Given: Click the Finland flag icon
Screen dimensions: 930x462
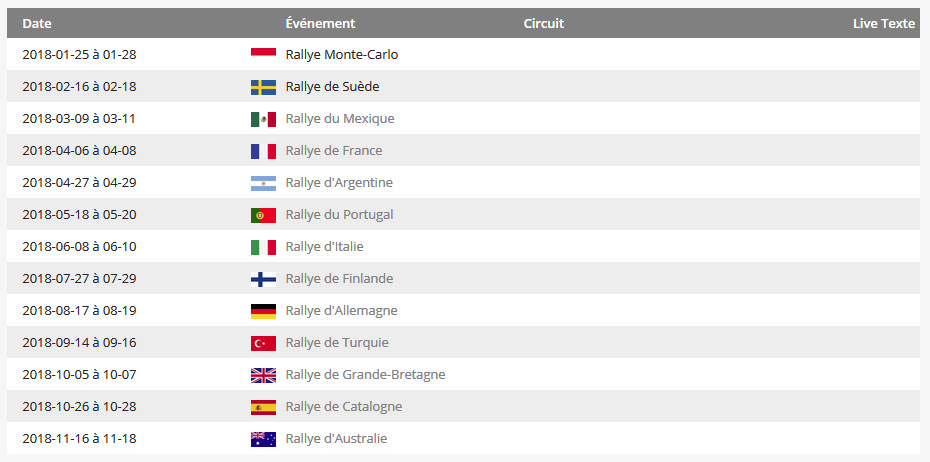Looking at the screenshot, I should (x=263, y=279).
